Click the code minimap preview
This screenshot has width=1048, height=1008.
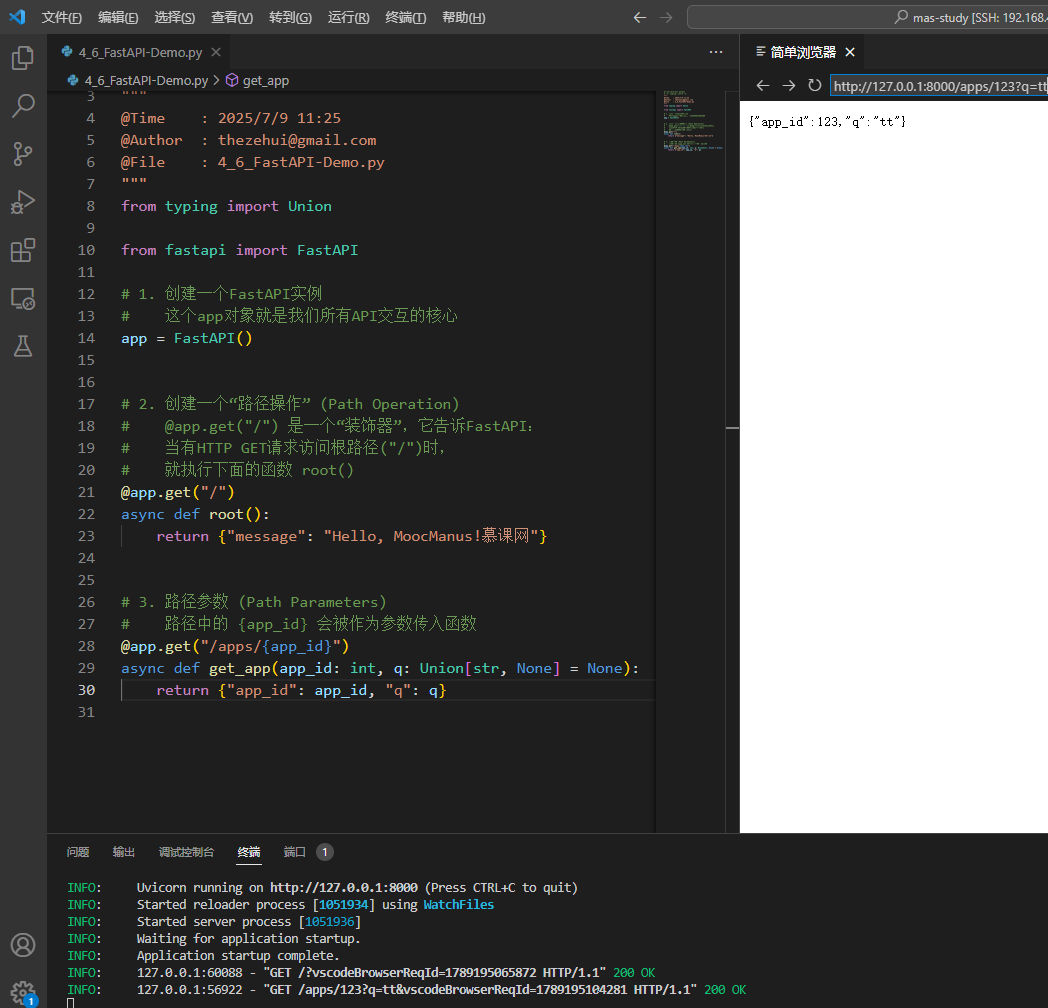[693, 121]
